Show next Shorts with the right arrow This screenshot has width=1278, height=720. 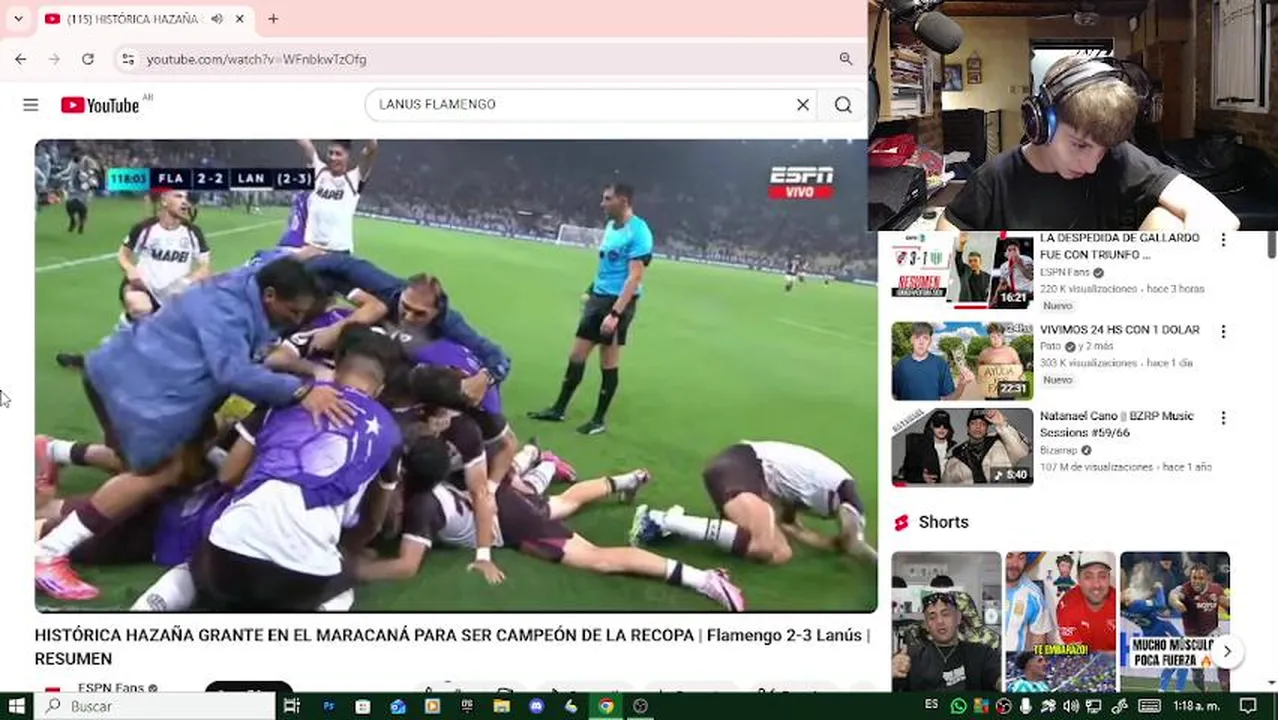[x=1226, y=652]
